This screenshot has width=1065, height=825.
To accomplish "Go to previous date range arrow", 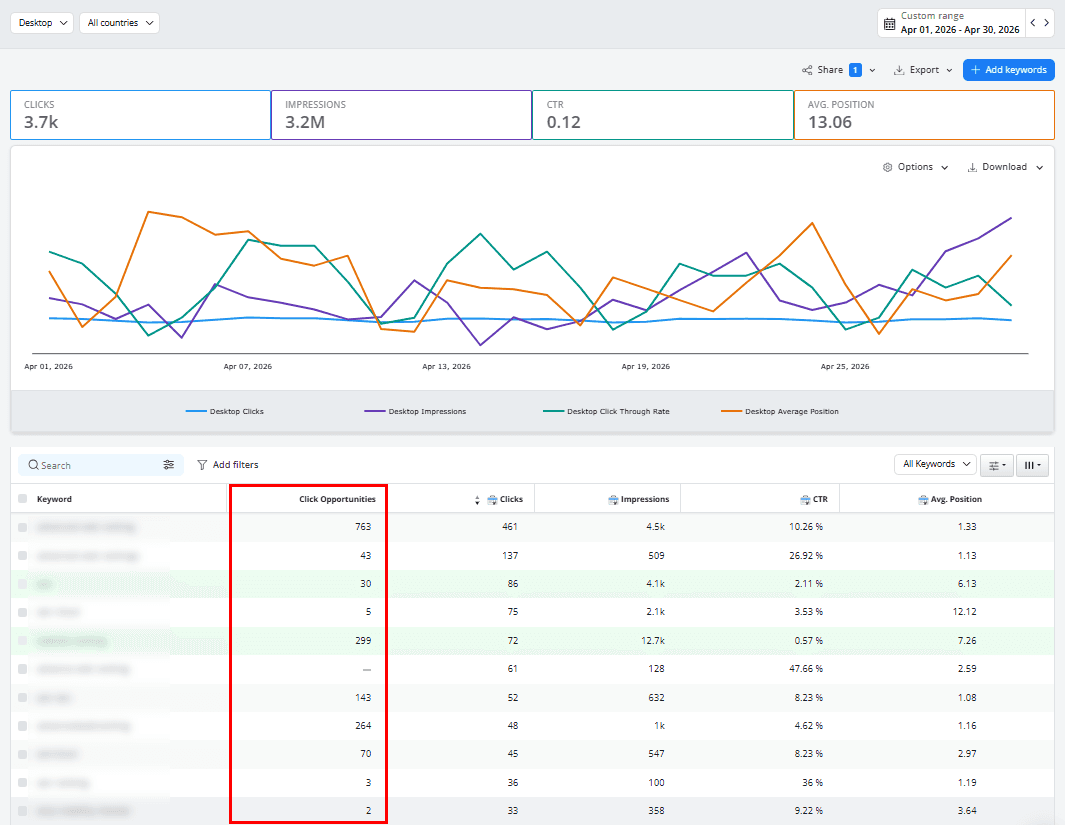I will pos(1033,23).
